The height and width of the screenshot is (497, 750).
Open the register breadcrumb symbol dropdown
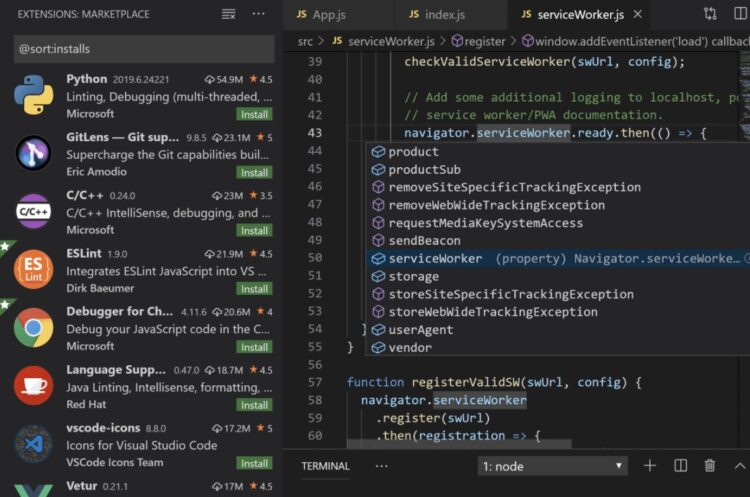coord(478,41)
